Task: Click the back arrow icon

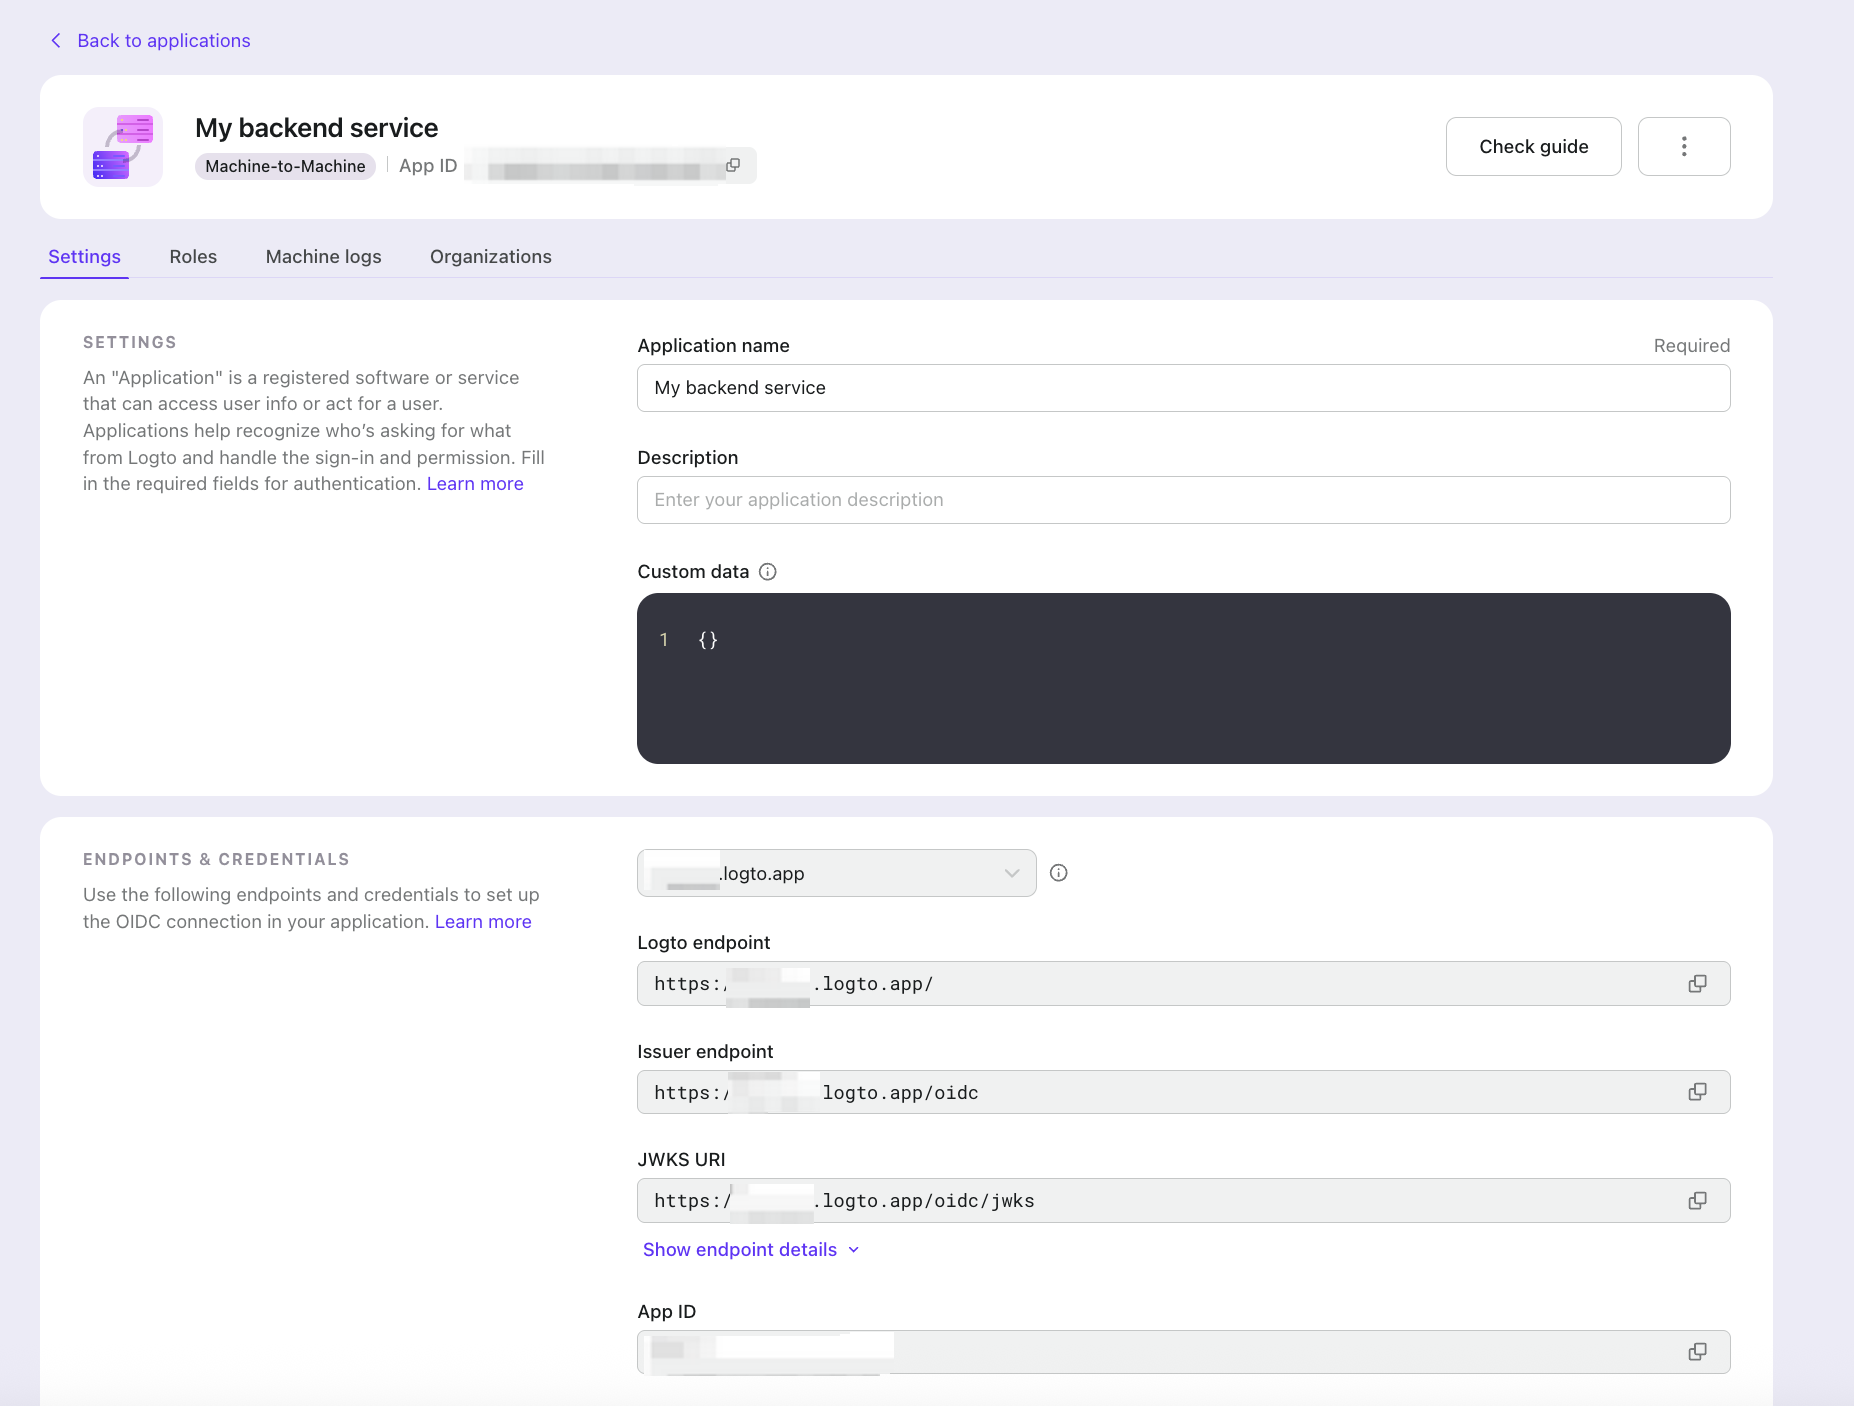Action: click(56, 41)
